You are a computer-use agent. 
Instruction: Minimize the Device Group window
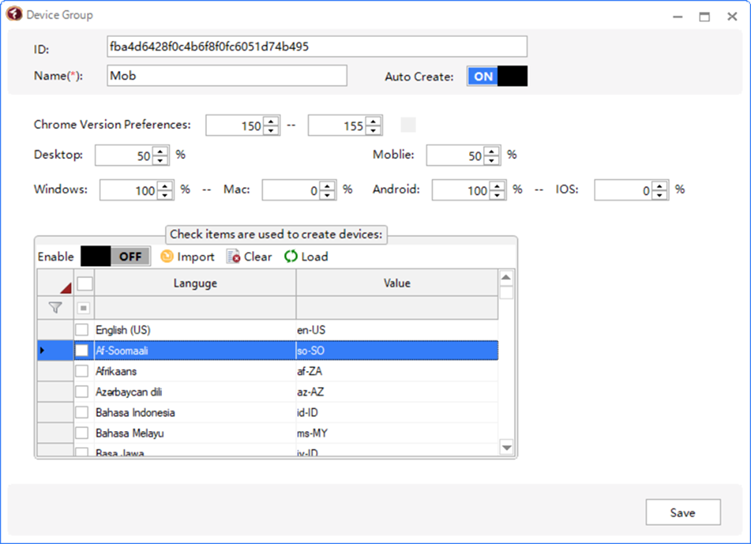(678, 17)
